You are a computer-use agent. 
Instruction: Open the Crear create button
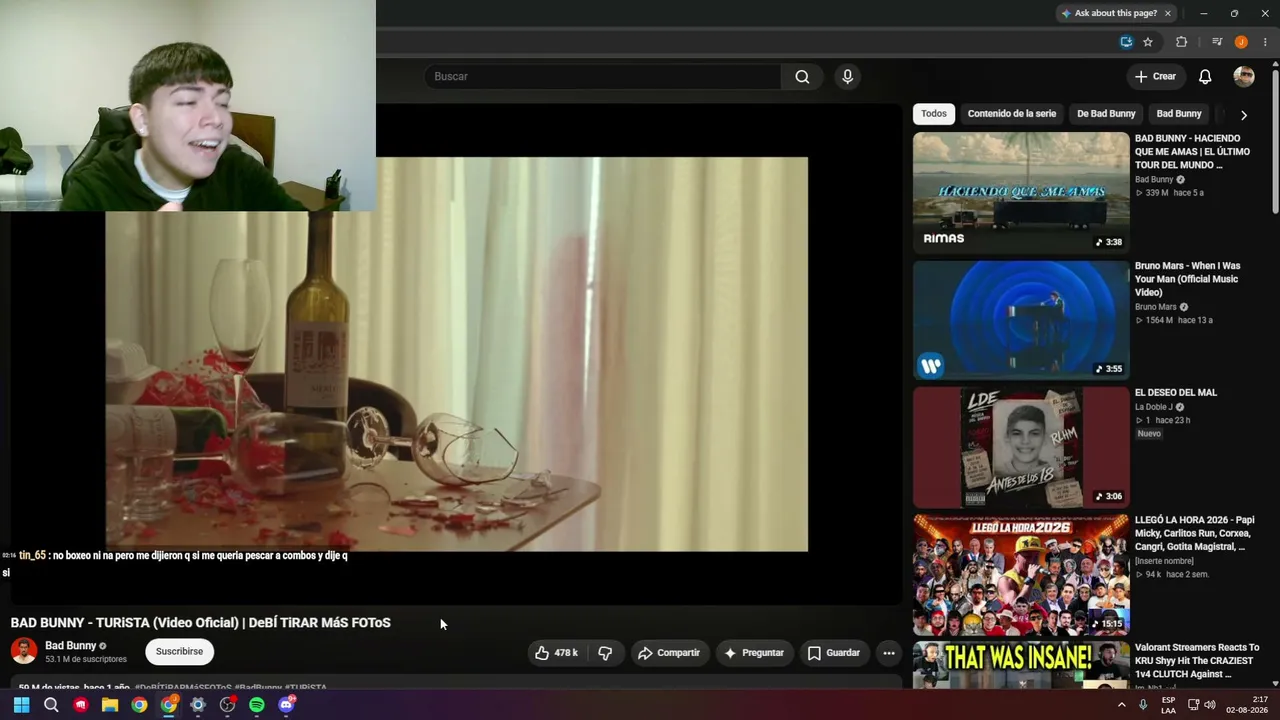(x=1155, y=77)
